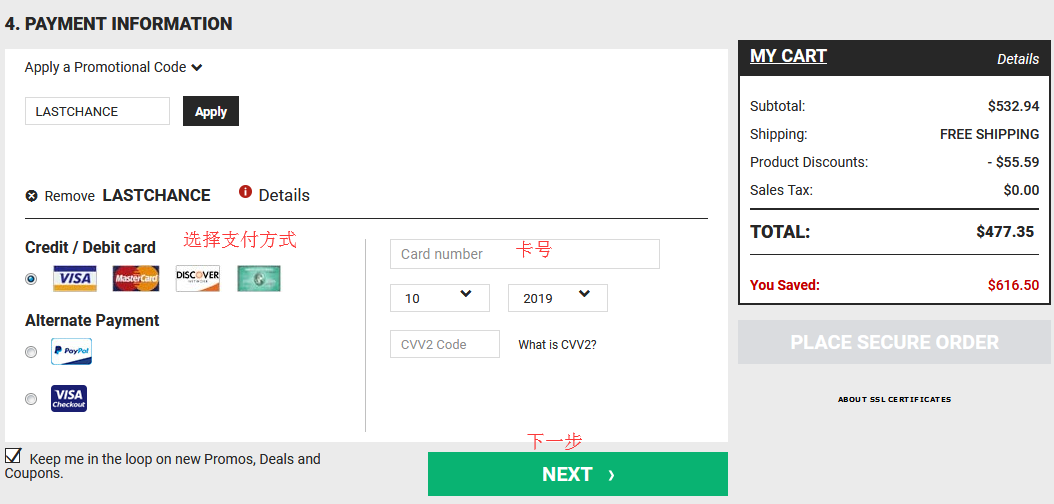Screen dimensions: 1054x504
Task: Click the Discover card logo
Action: click(198, 279)
